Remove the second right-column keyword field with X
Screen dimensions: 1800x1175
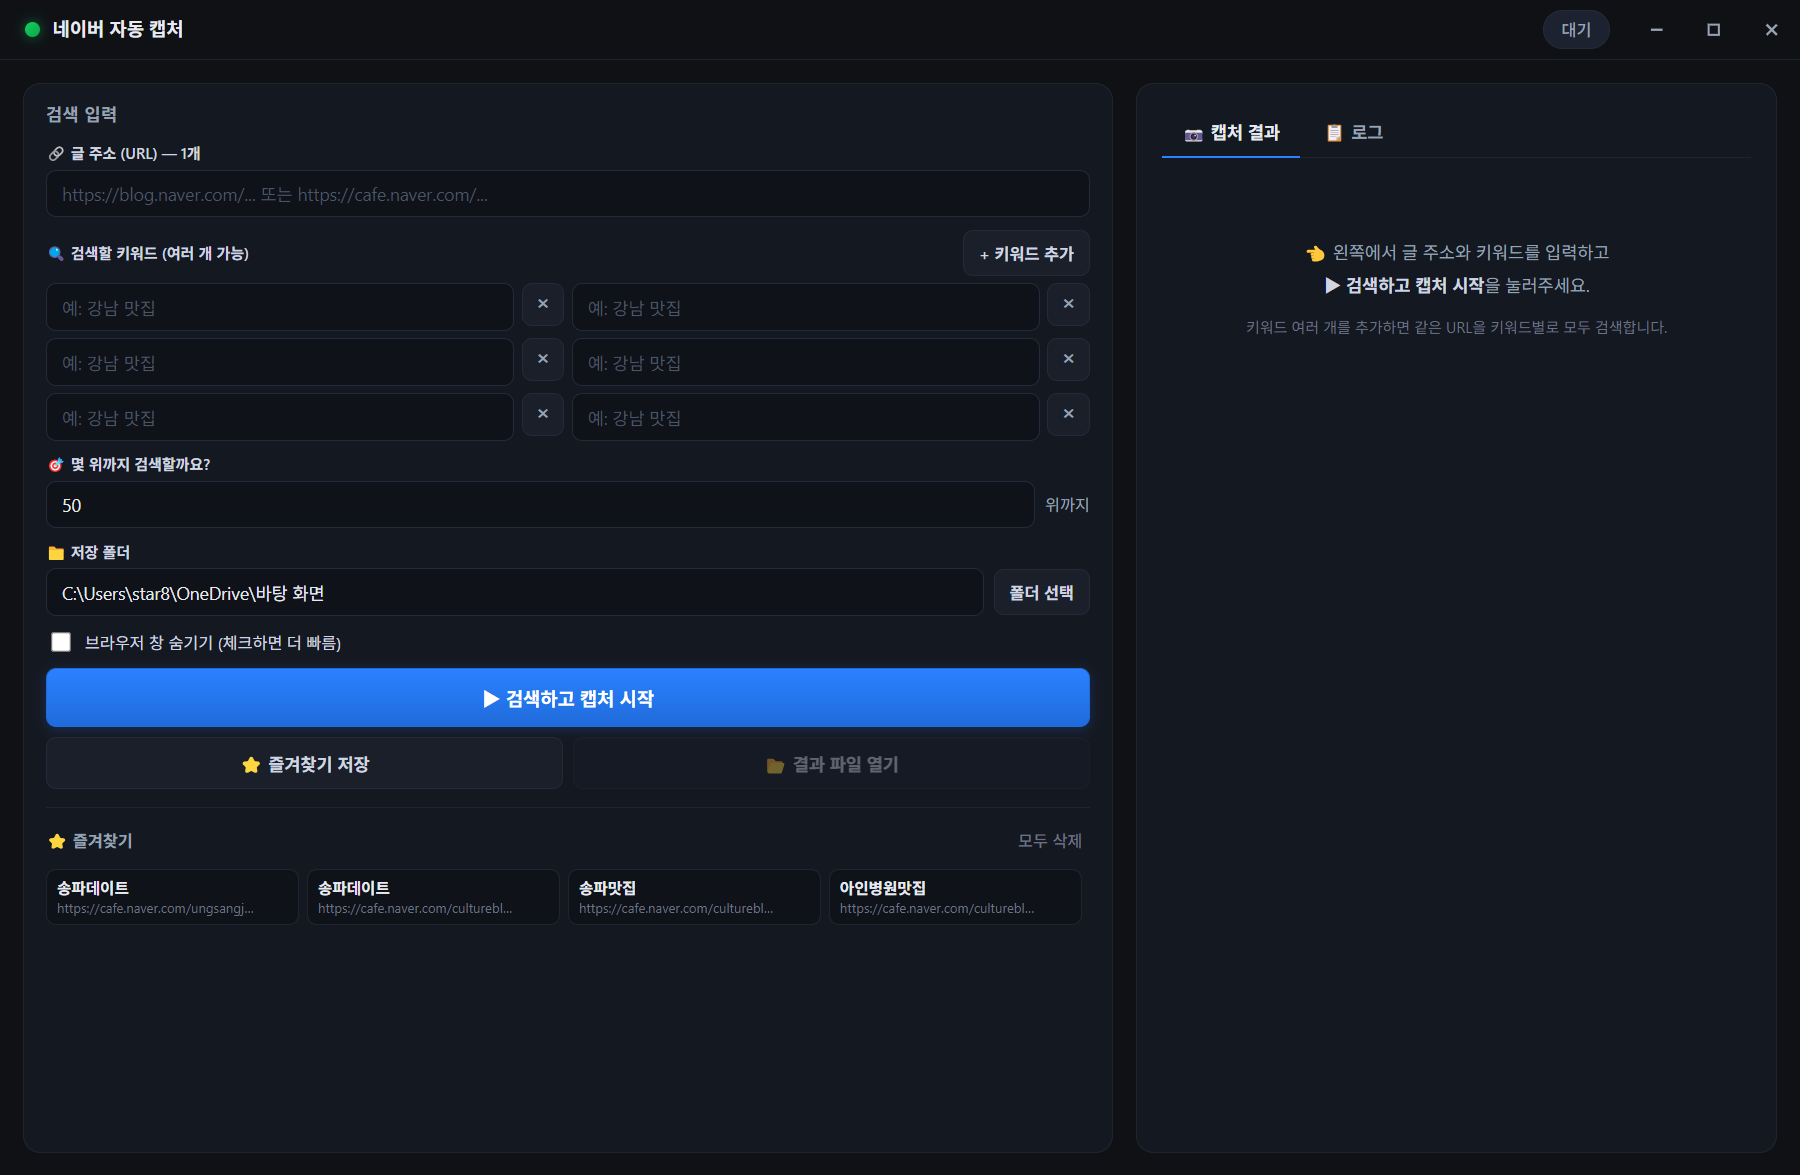coord(1068,359)
